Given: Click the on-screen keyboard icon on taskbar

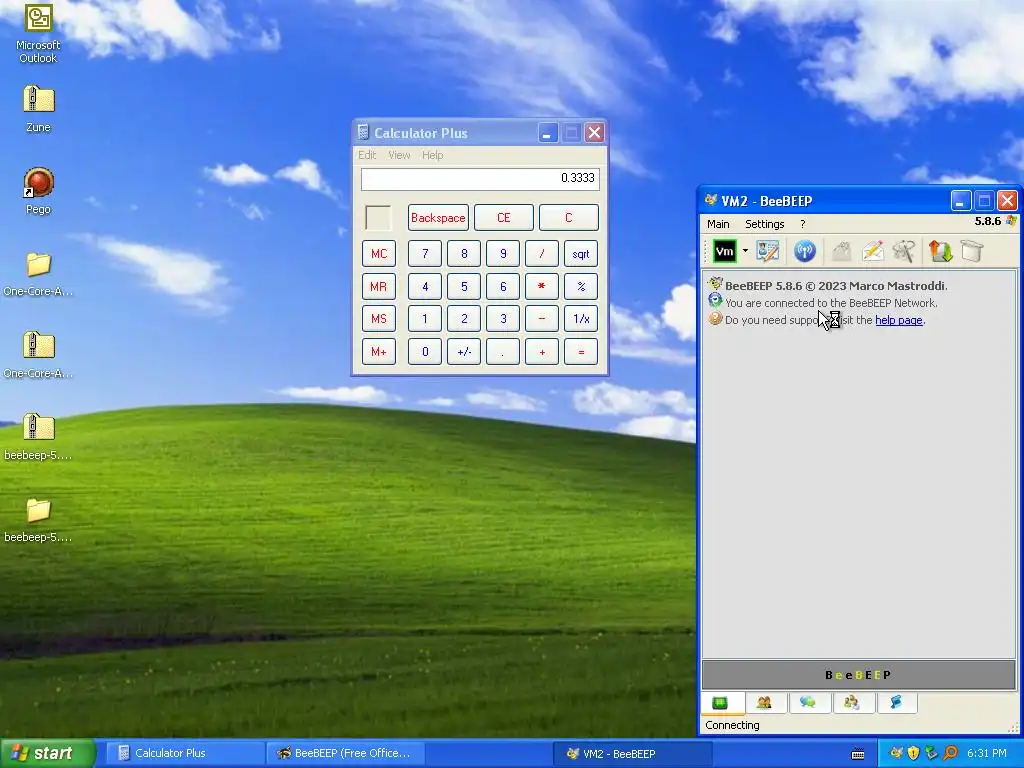Looking at the screenshot, I should (858, 754).
